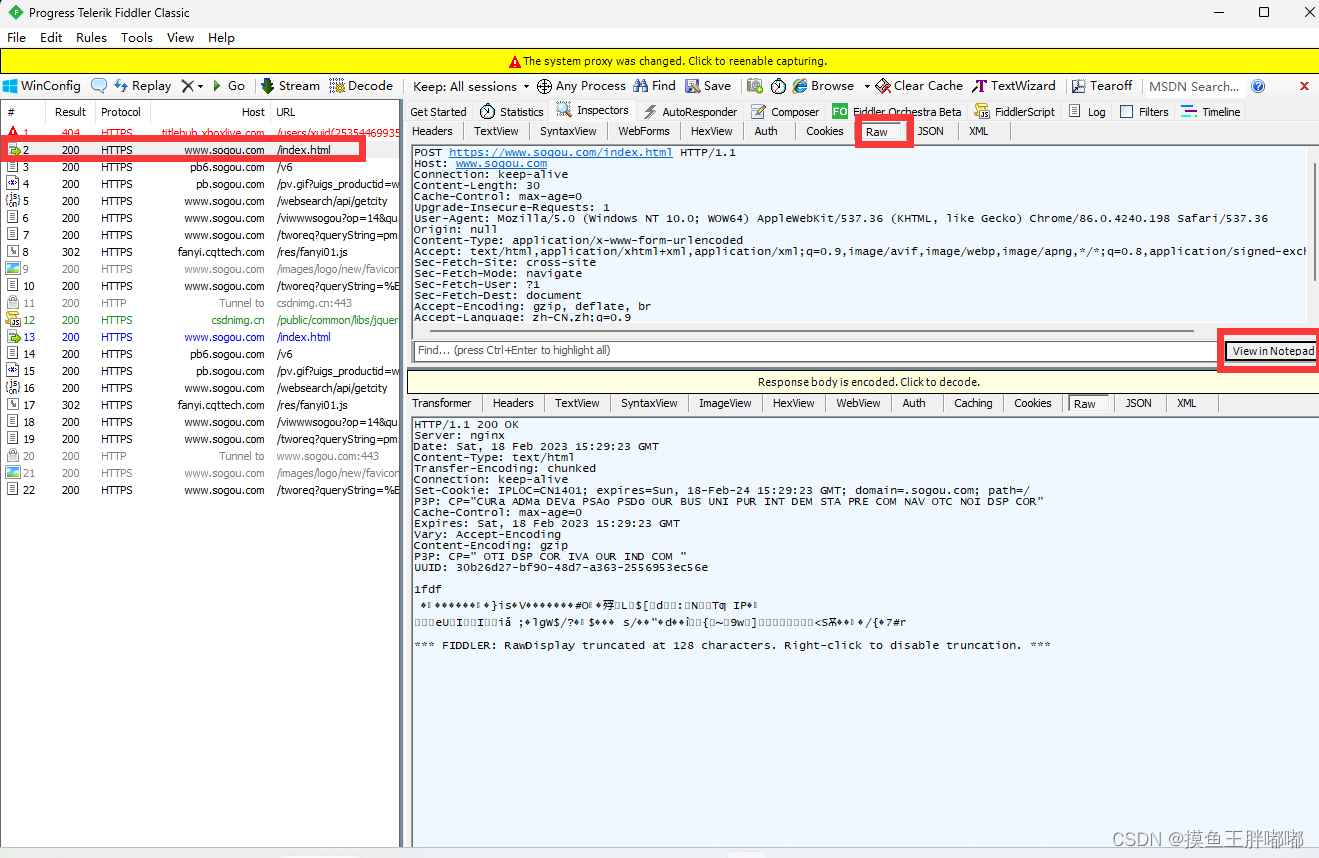Screen dimensions: 1319x858
Task: Click the yellow system proxy changed banner
Action: point(659,60)
